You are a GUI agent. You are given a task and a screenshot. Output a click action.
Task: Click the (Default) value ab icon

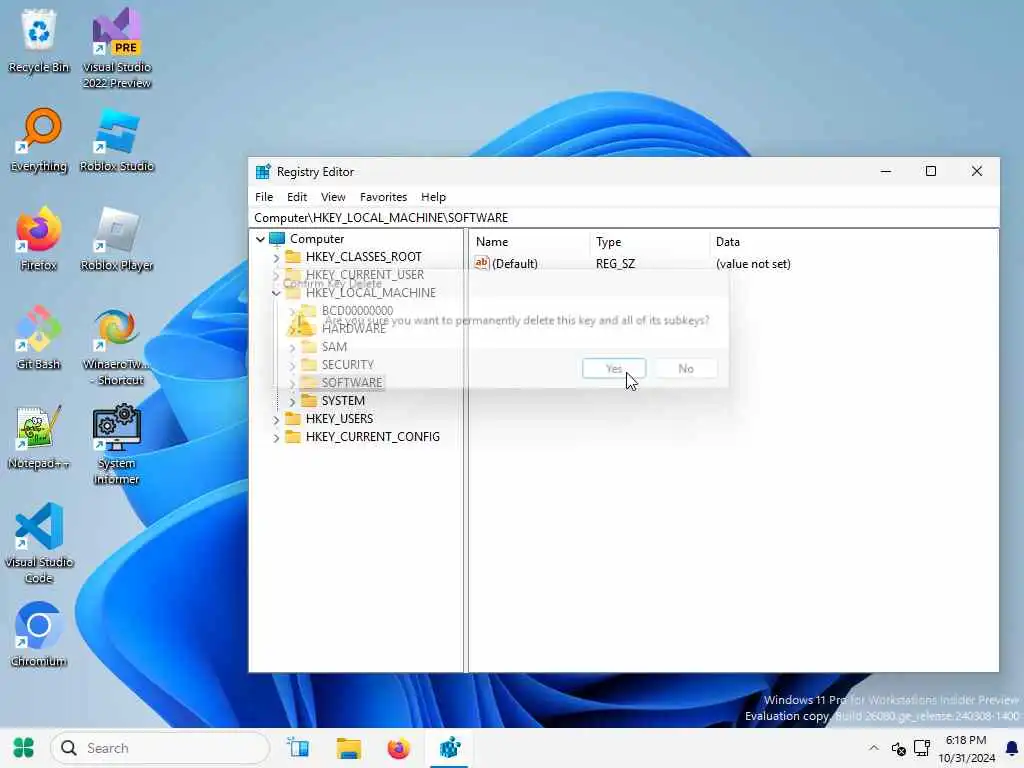(x=481, y=263)
